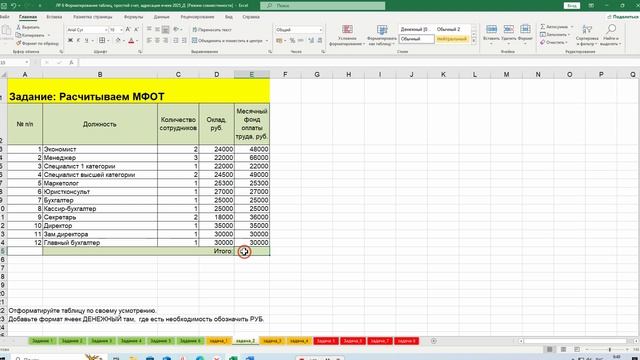This screenshot has width=640, height=360.
Task: Open Find and Select (Найти и выделить)
Action: 611,35
